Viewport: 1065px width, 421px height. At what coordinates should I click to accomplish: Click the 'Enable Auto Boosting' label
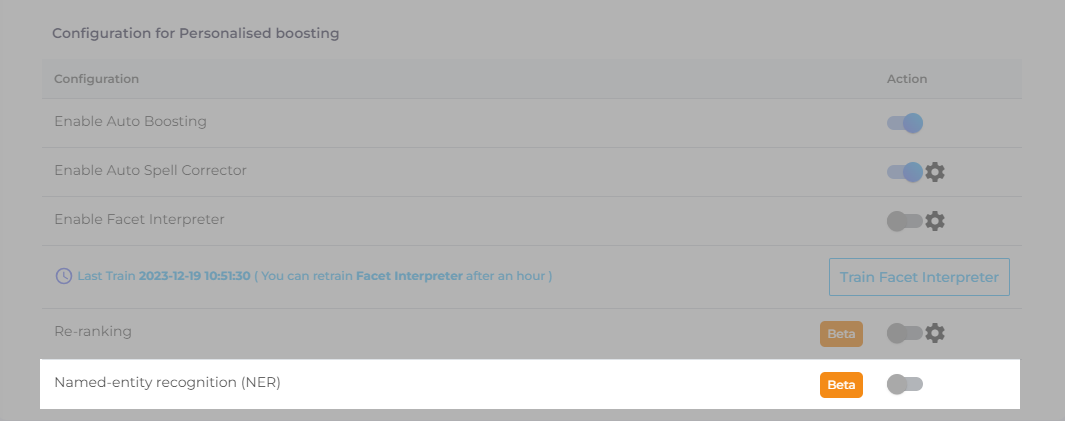[x=130, y=122]
